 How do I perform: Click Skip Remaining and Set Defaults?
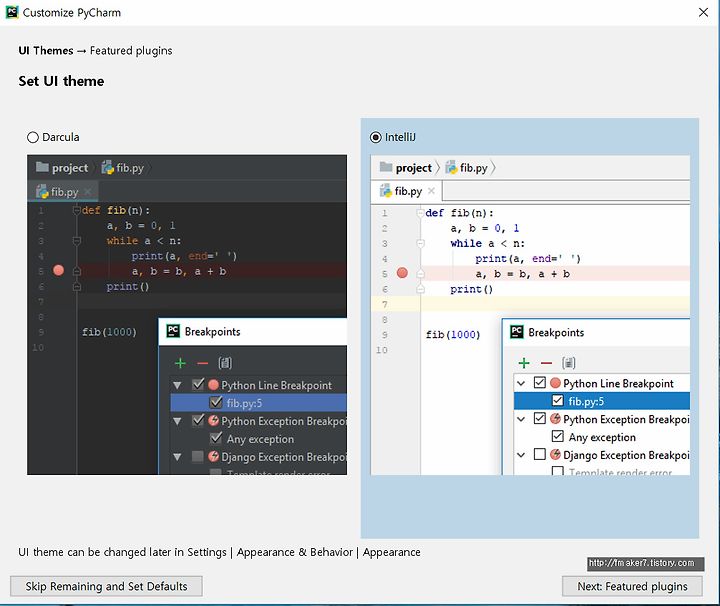tap(106, 586)
